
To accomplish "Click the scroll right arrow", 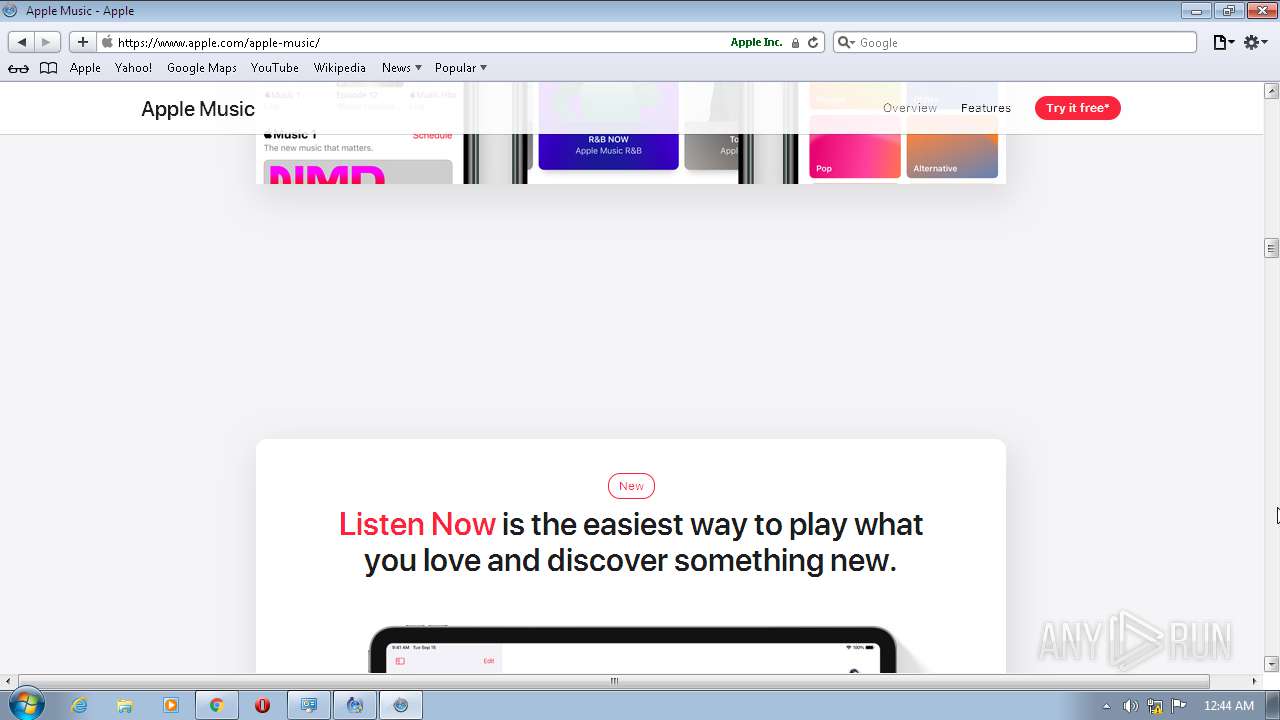I will 1254,681.
